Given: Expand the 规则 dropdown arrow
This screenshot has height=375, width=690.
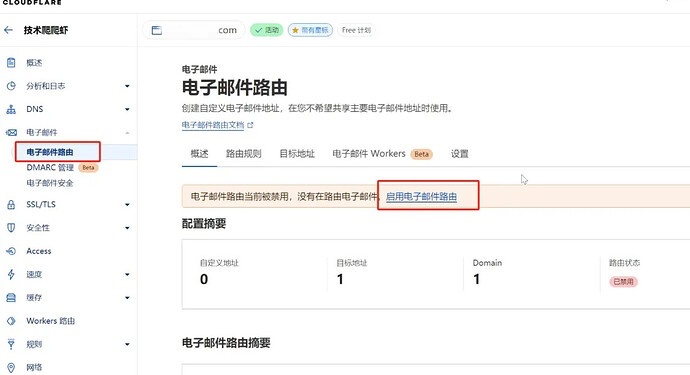Looking at the screenshot, I should [x=127, y=344].
